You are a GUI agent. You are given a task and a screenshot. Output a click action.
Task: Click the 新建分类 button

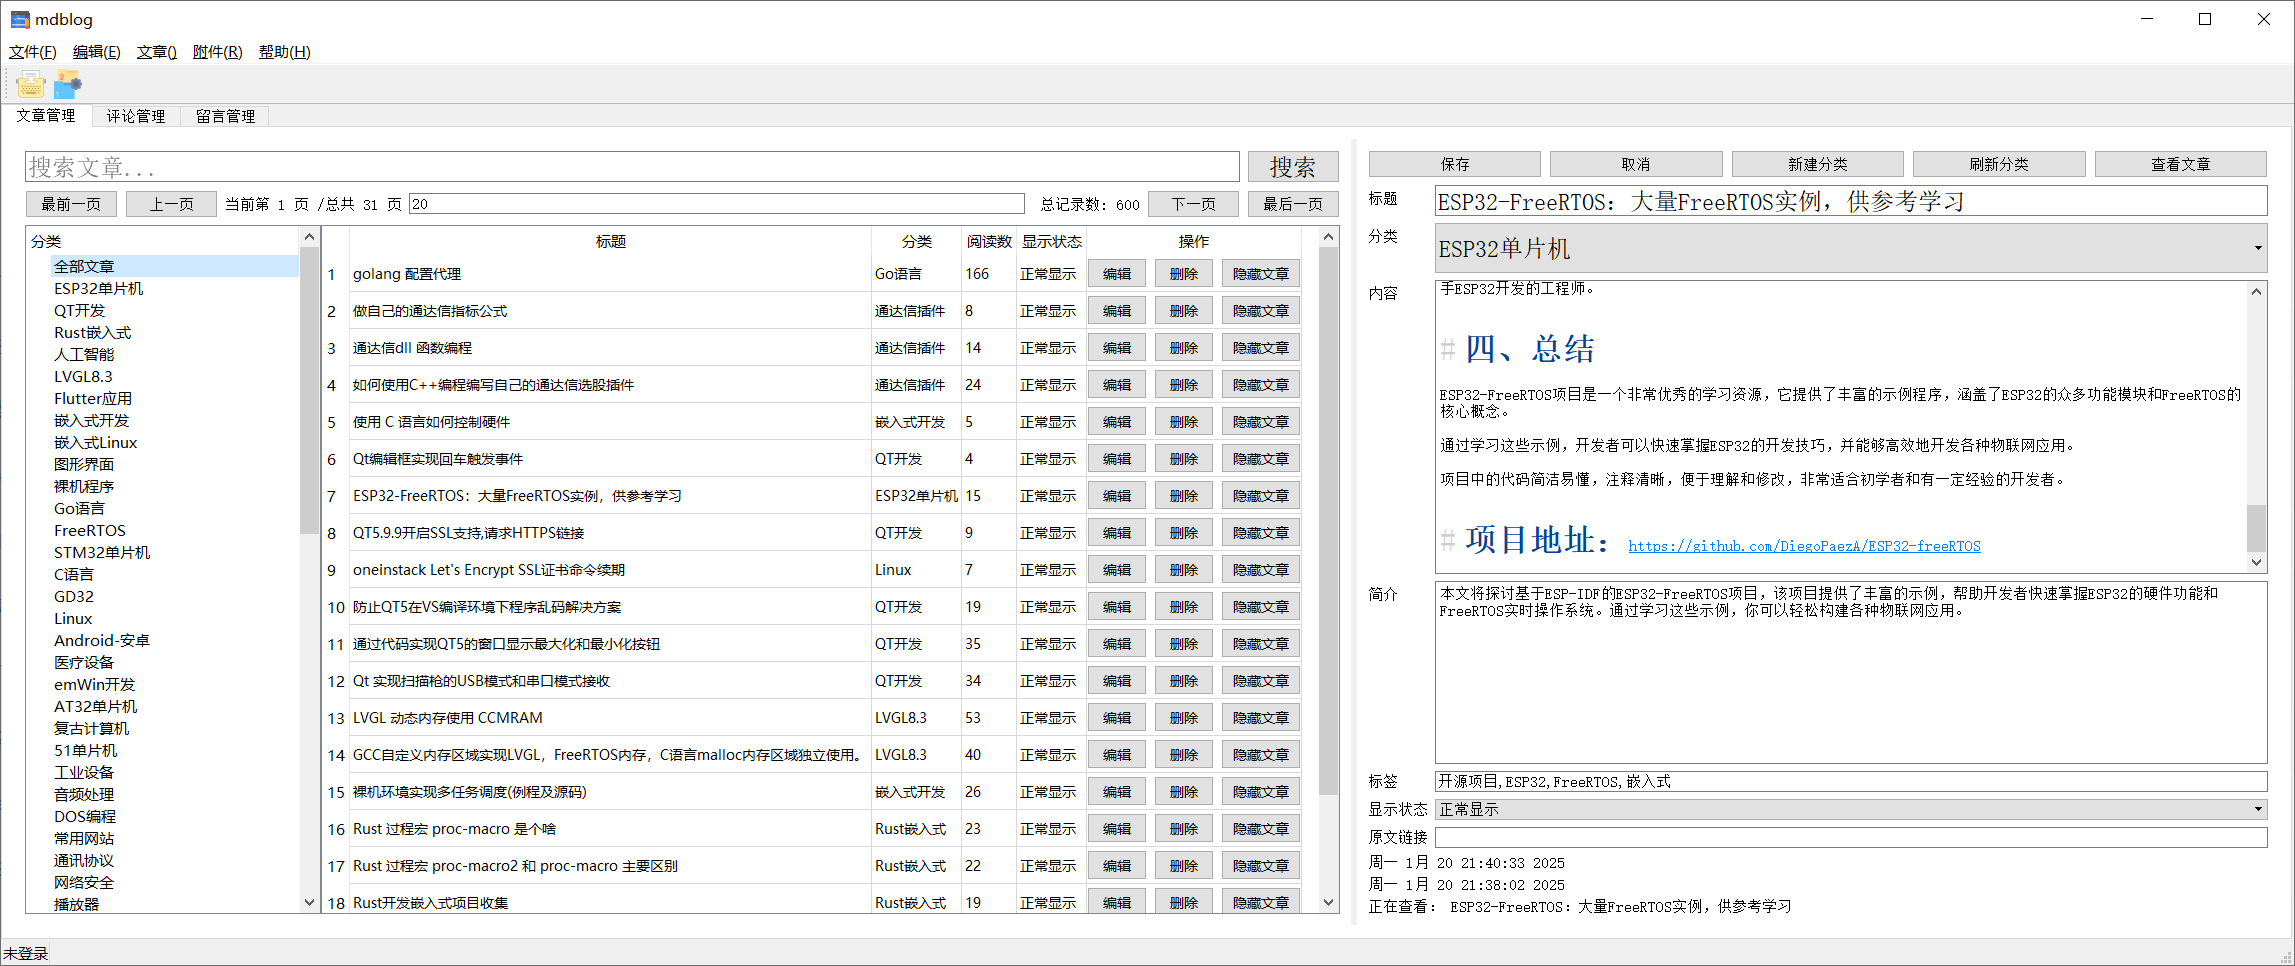(1818, 164)
